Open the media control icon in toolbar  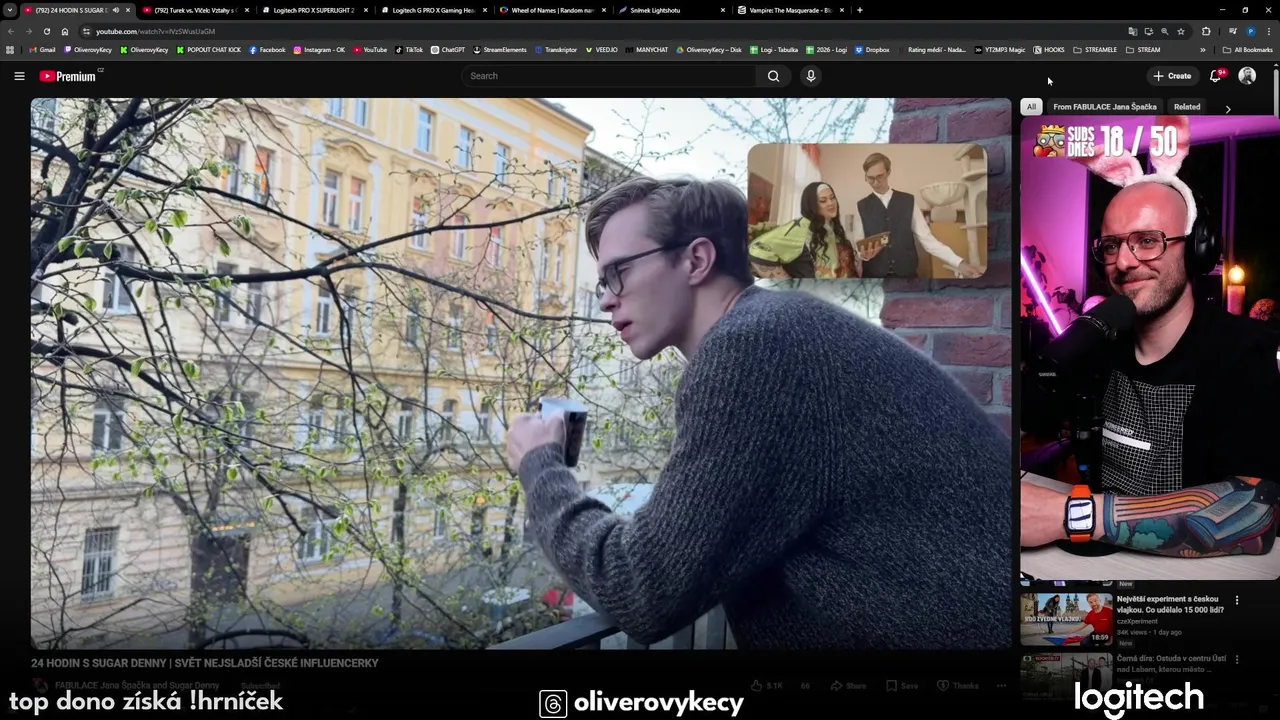coord(1232,31)
